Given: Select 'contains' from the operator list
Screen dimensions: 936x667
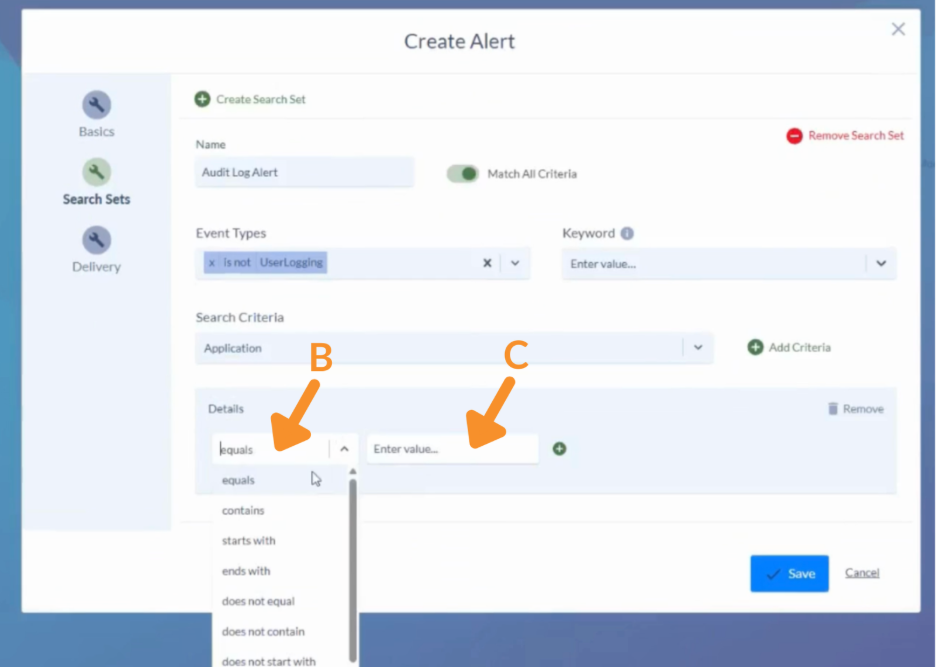Looking at the screenshot, I should pos(244,511).
